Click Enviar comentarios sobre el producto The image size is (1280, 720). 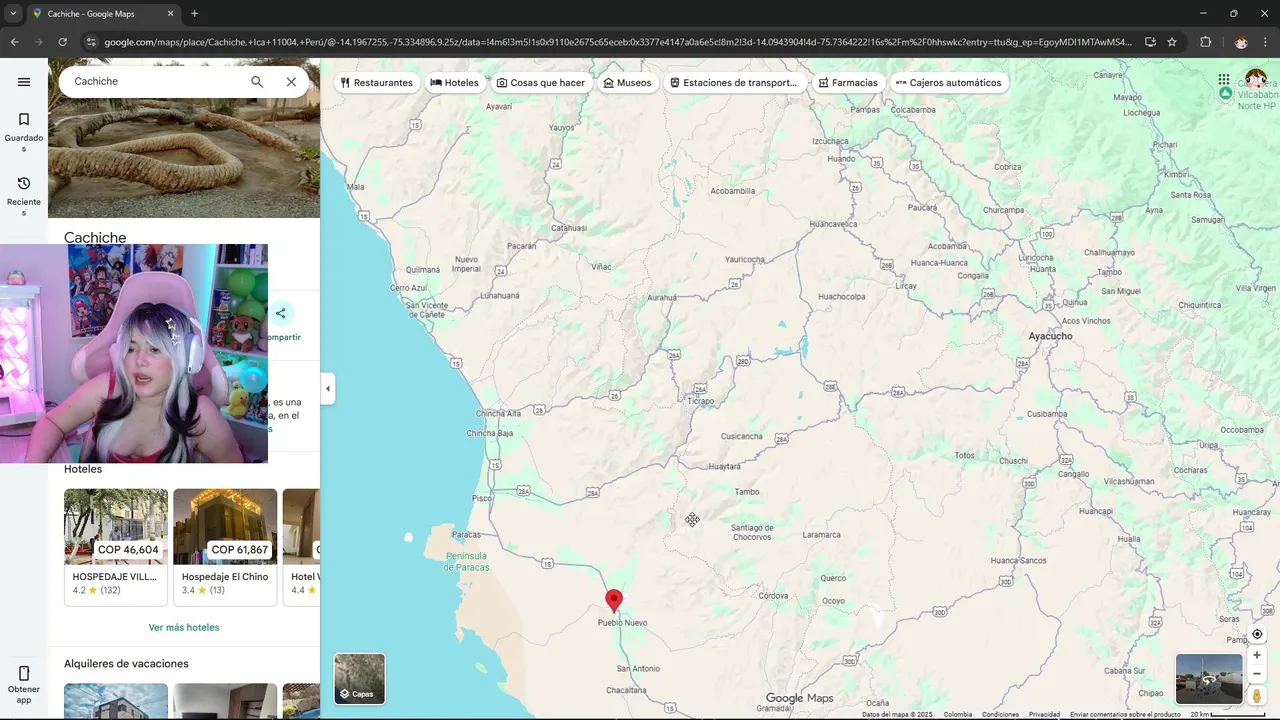(x=1125, y=714)
